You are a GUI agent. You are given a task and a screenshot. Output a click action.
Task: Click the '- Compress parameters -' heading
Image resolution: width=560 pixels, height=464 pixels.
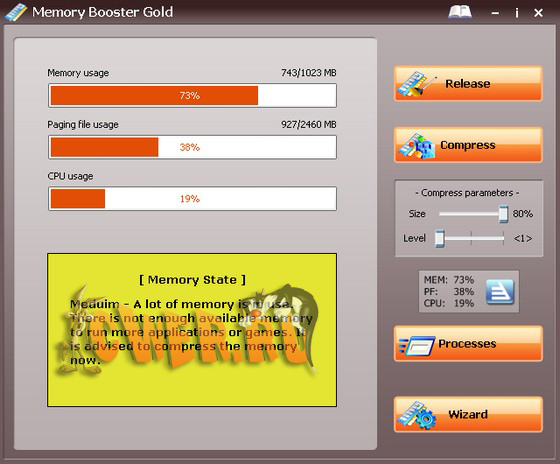(x=468, y=193)
